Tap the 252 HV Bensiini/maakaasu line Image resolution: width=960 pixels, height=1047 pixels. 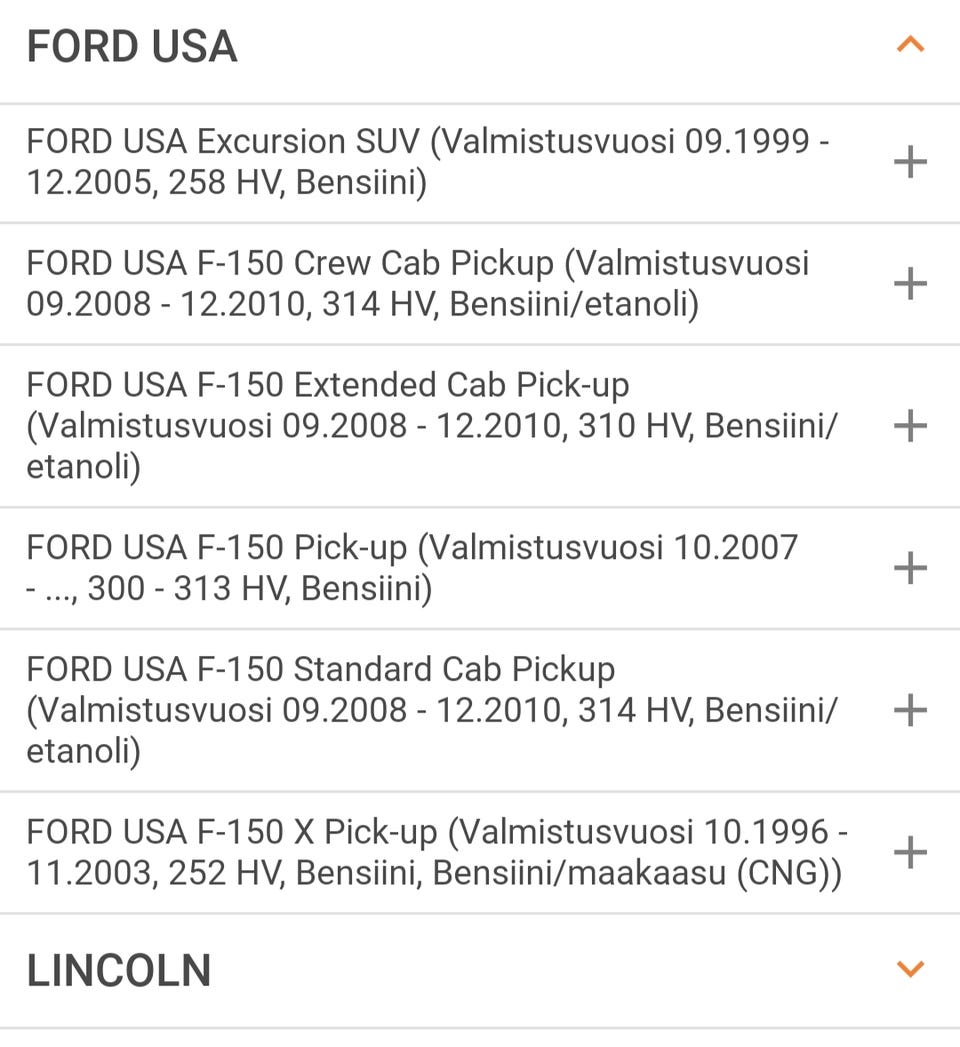[433, 875]
